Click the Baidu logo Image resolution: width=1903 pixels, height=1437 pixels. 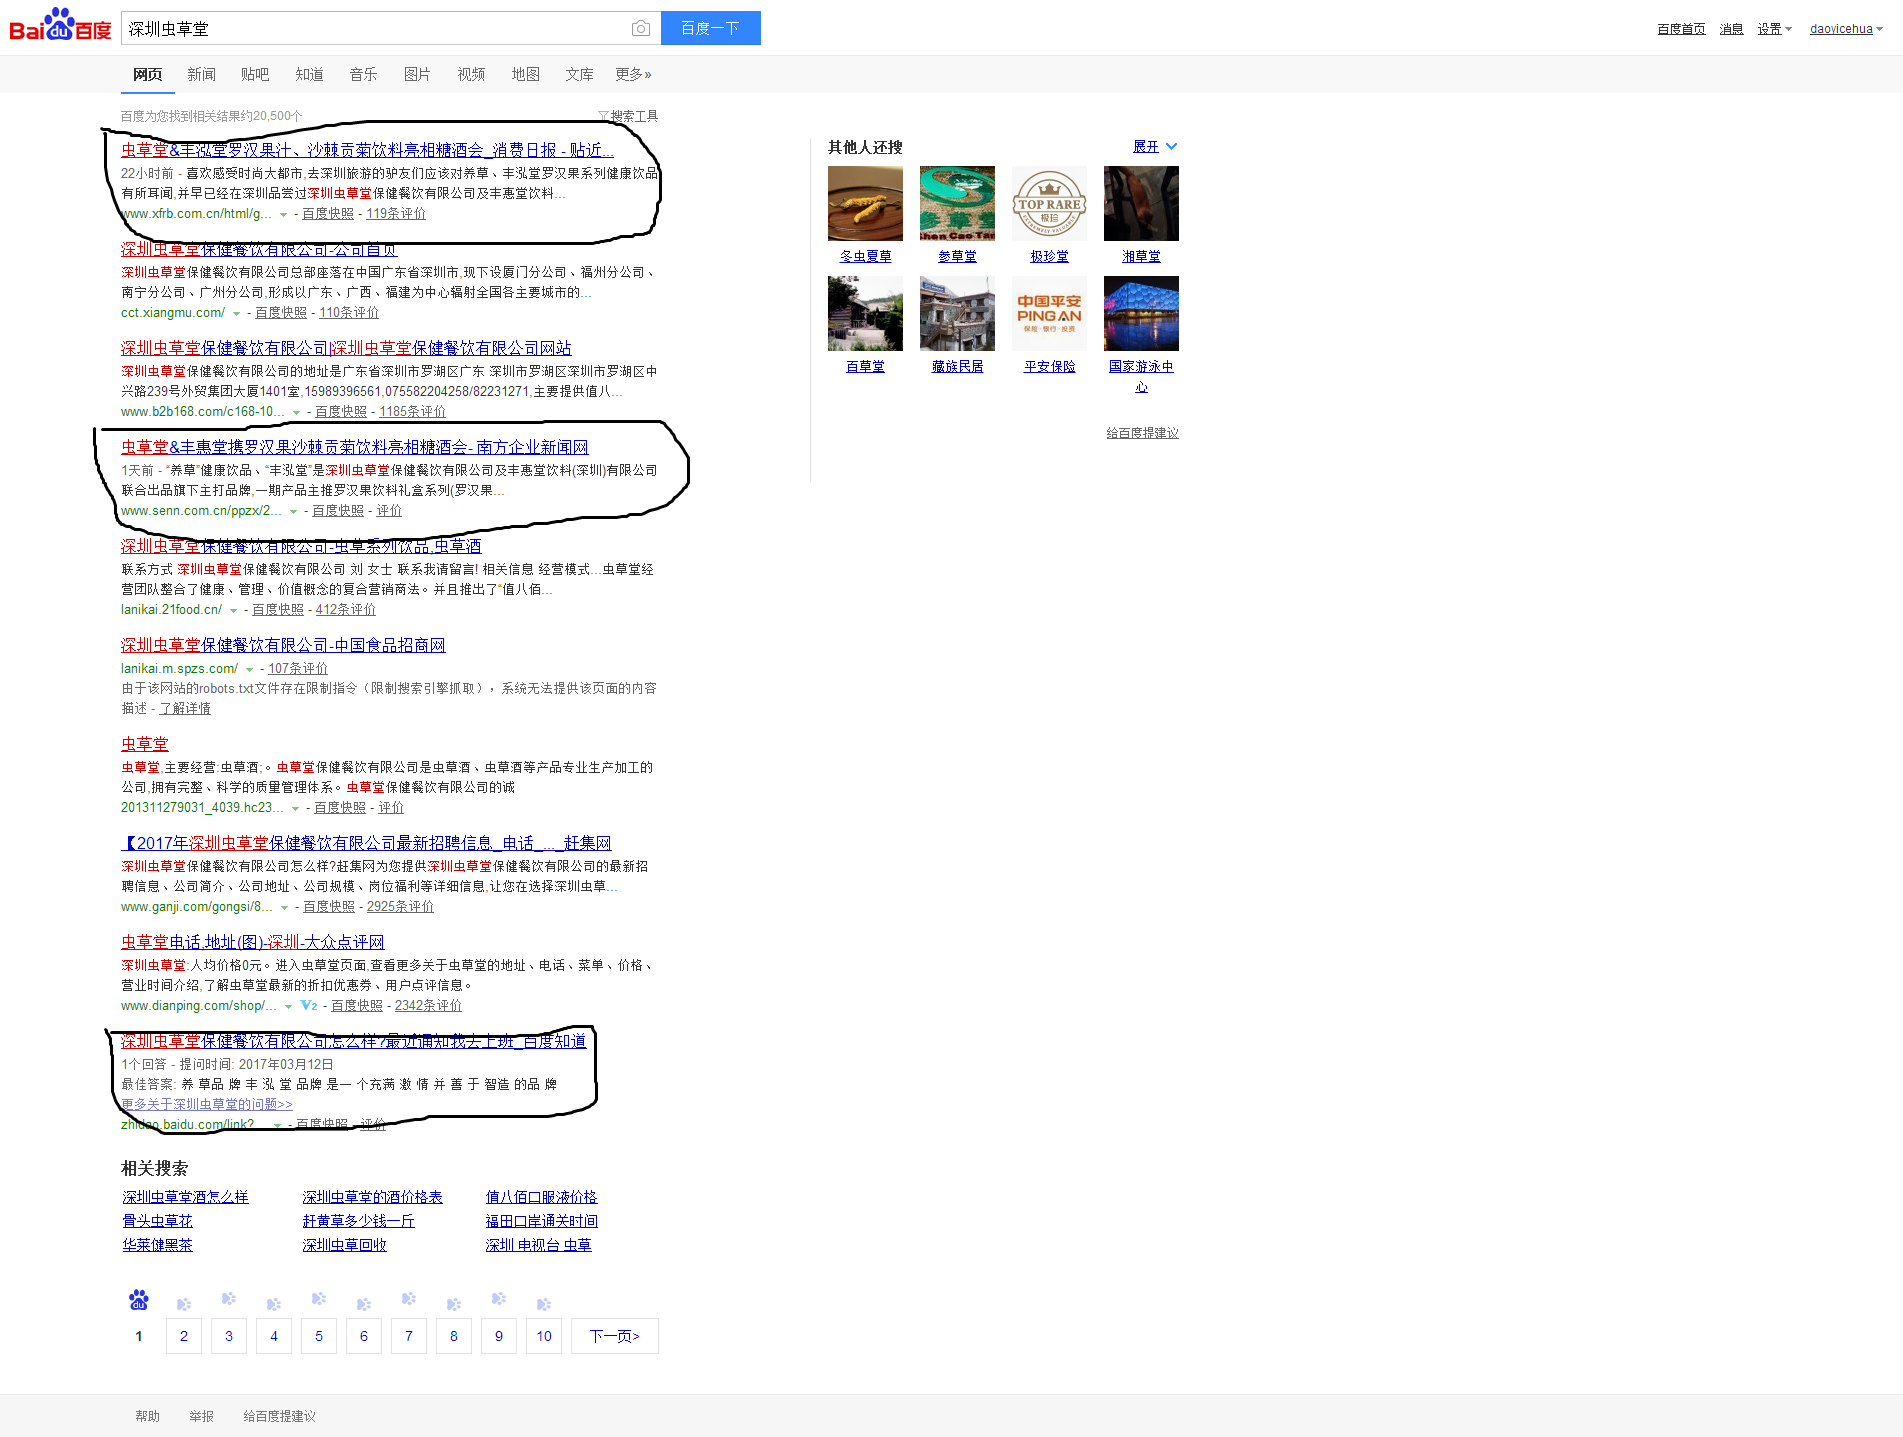coord(60,26)
